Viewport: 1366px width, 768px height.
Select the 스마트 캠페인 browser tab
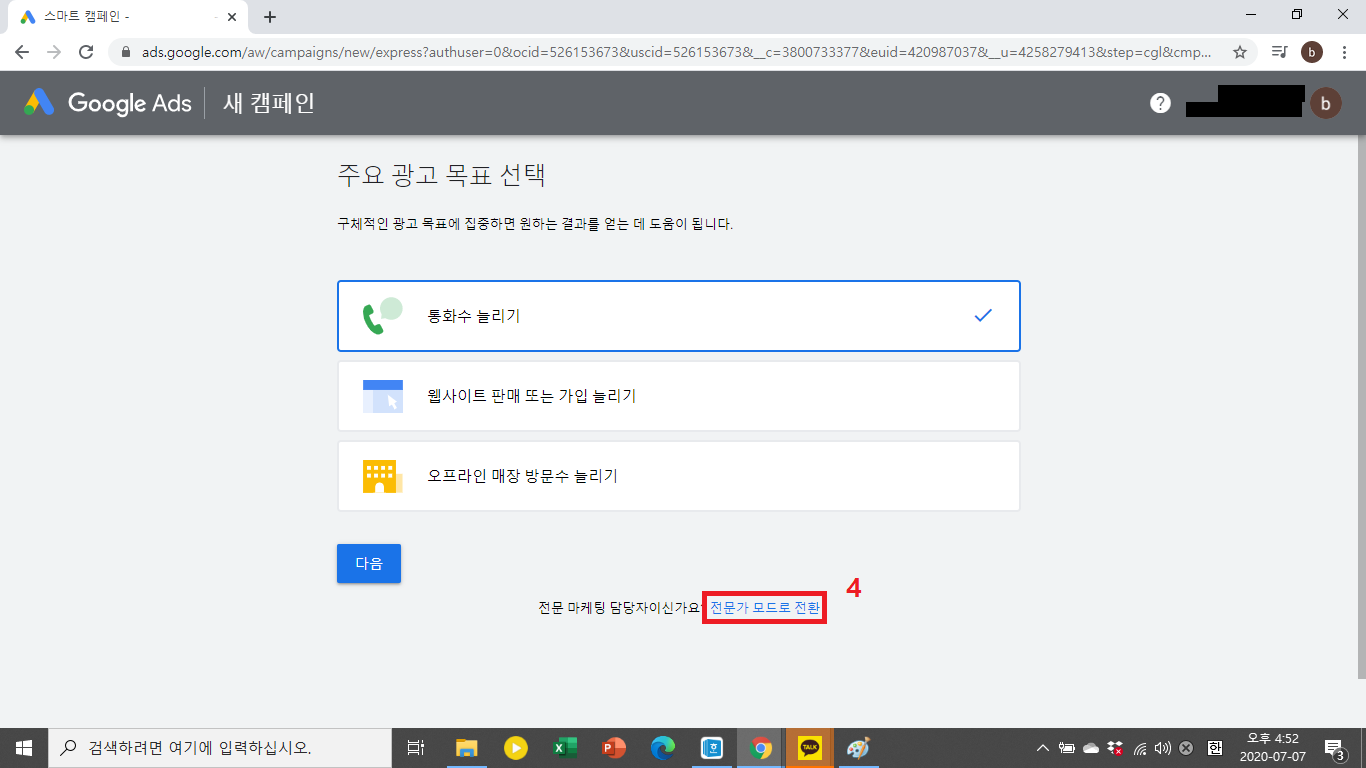(x=128, y=17)
